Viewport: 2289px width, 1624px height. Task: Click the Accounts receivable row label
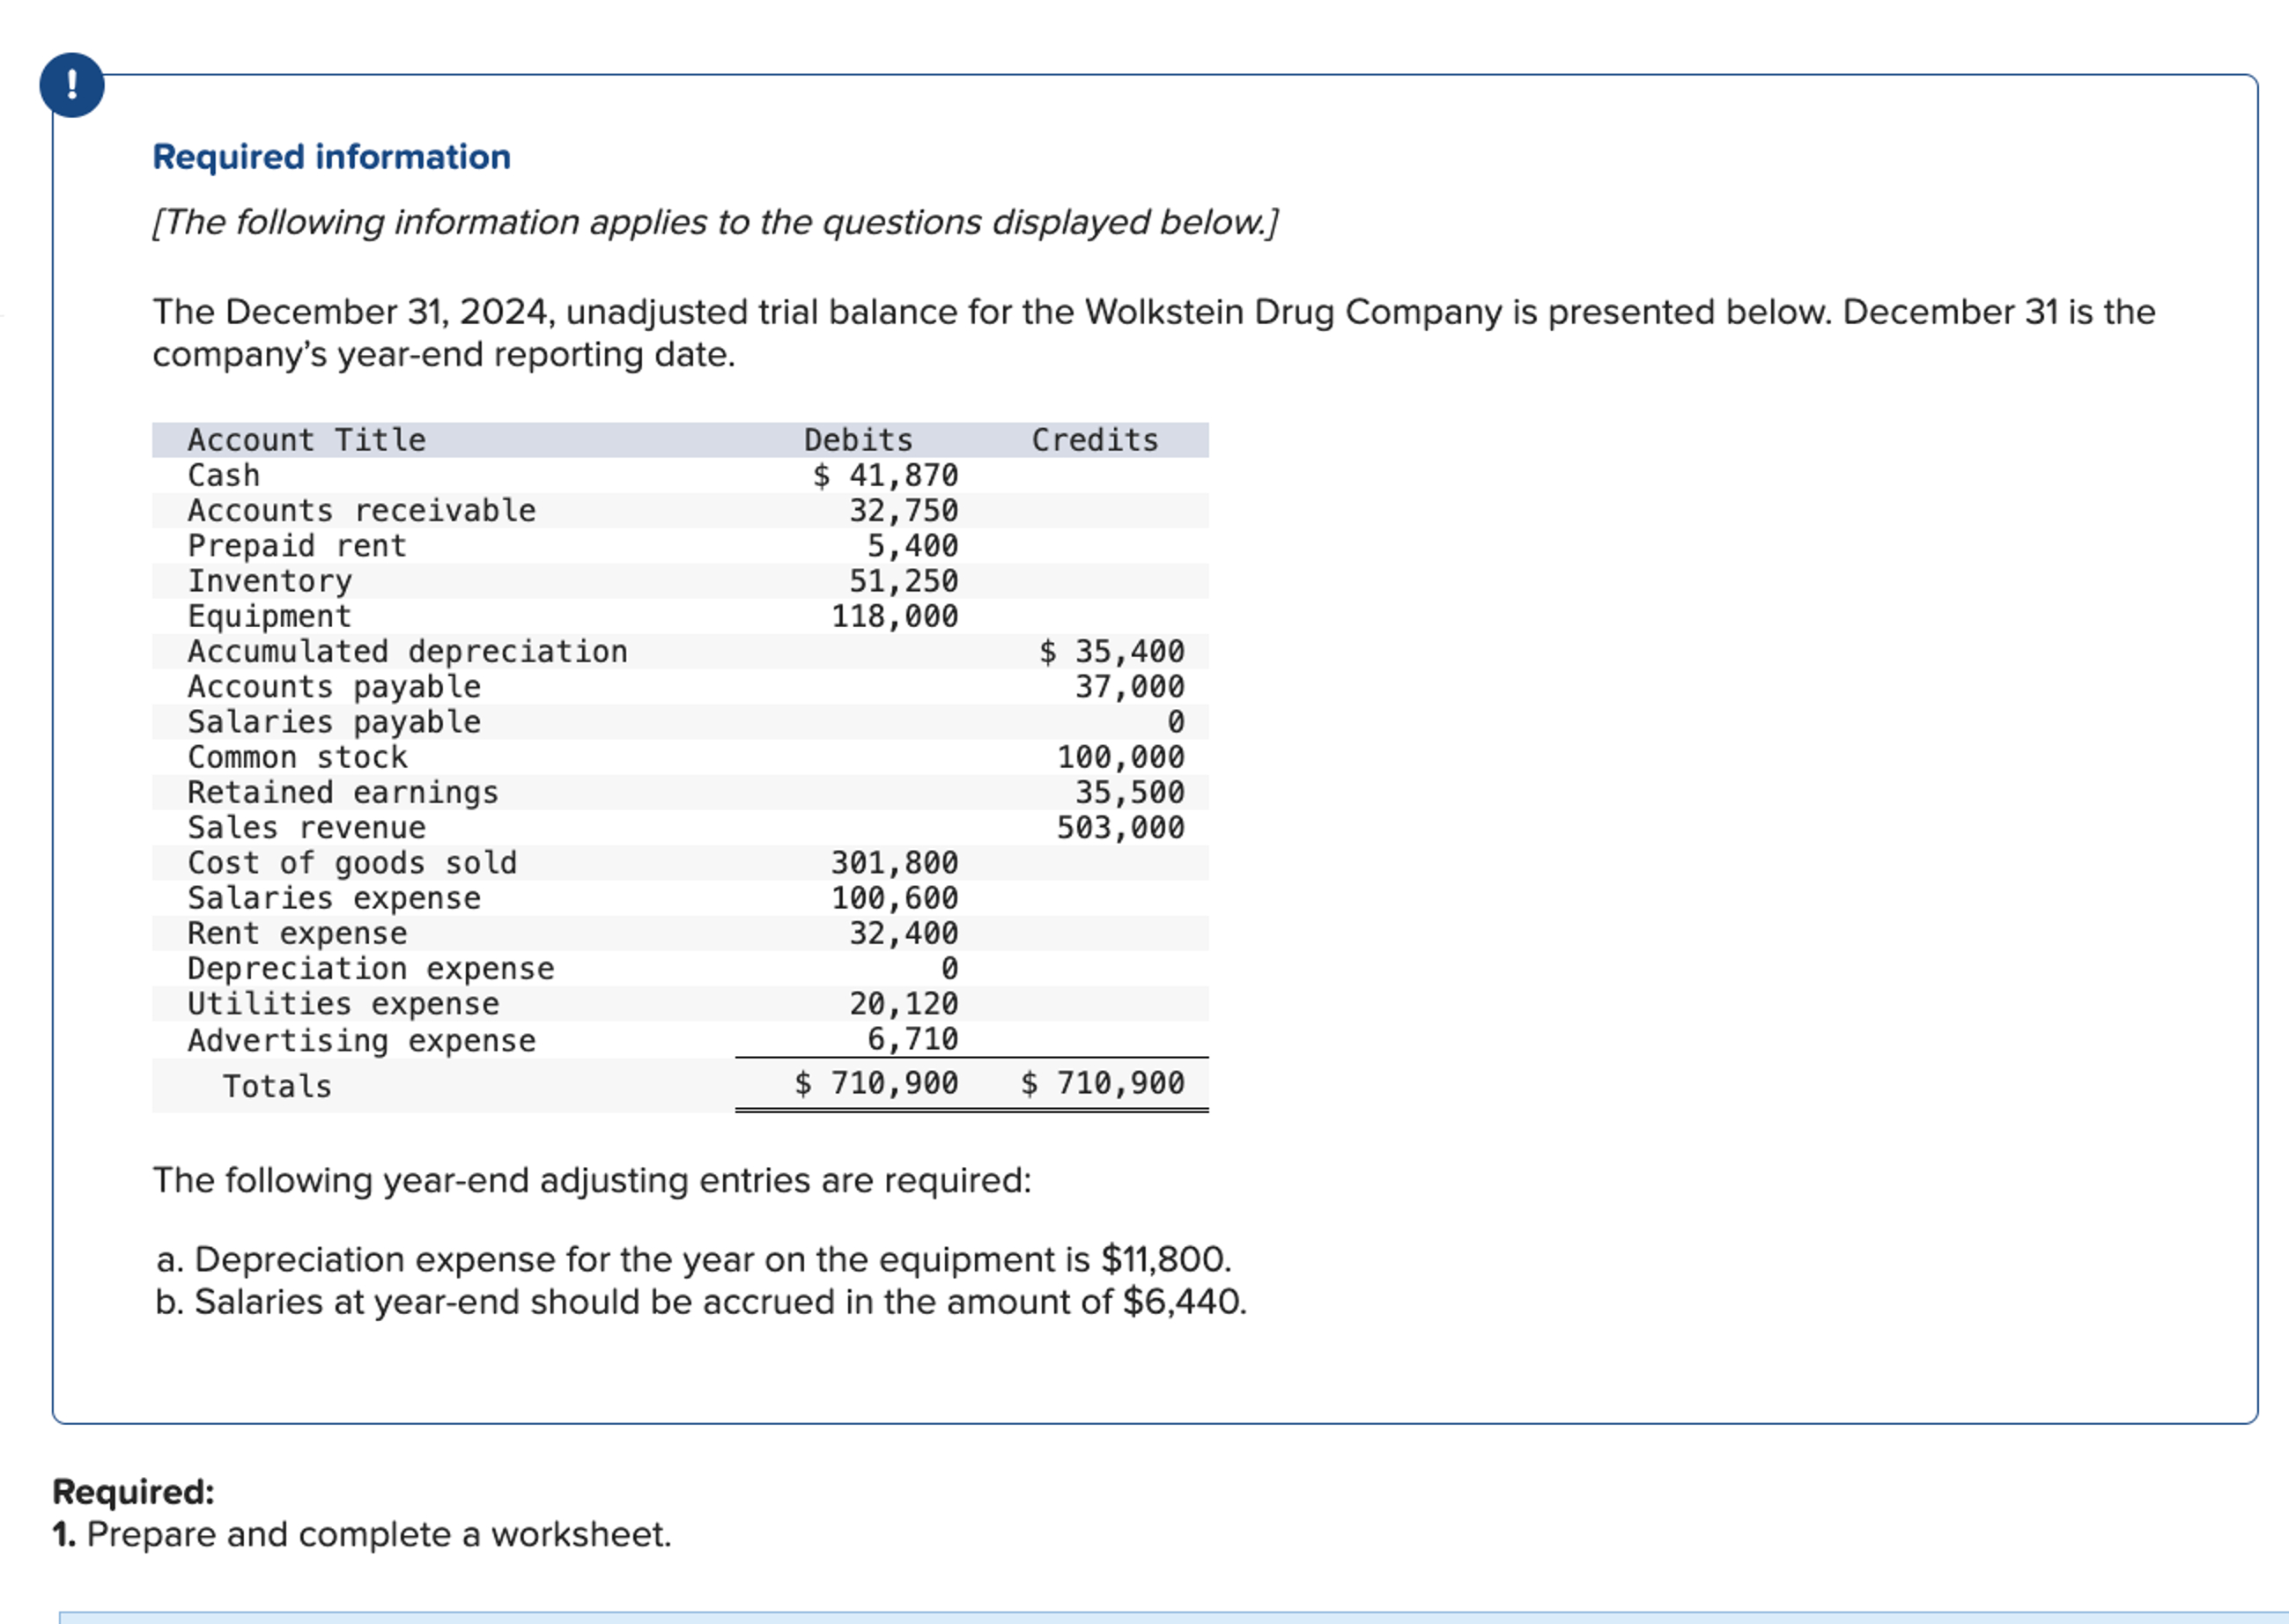361,511
